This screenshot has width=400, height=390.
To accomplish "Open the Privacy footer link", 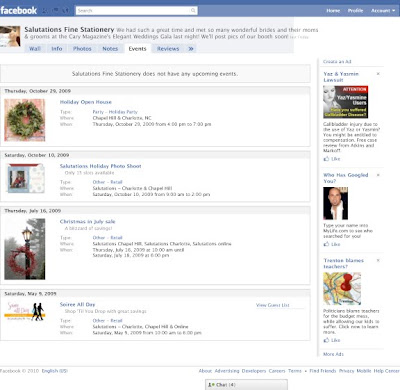I will pyautogui.click(x=347, y=371).
